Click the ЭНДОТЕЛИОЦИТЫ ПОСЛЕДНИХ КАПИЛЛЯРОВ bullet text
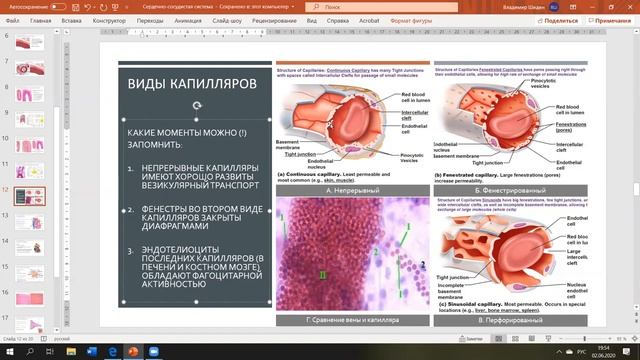Viewport: 640px width, 360px height. [x=202, y=267]
